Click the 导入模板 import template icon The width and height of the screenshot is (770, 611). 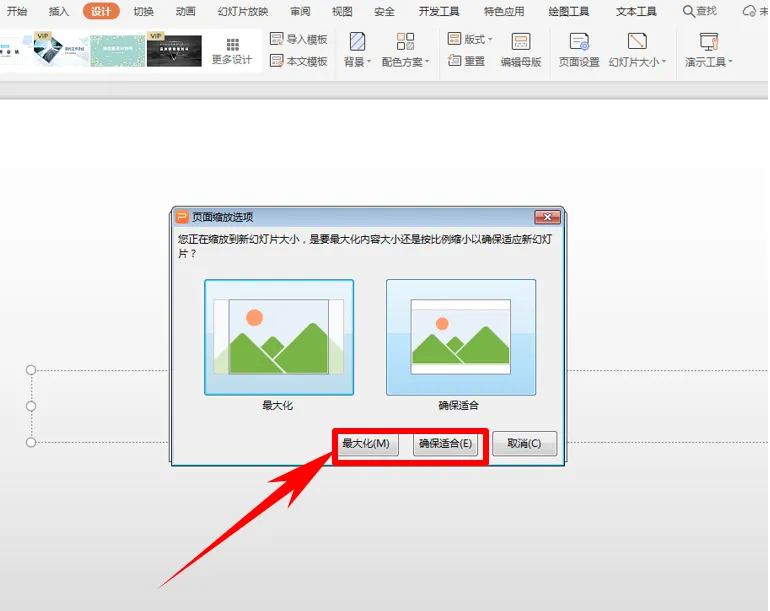276,39
